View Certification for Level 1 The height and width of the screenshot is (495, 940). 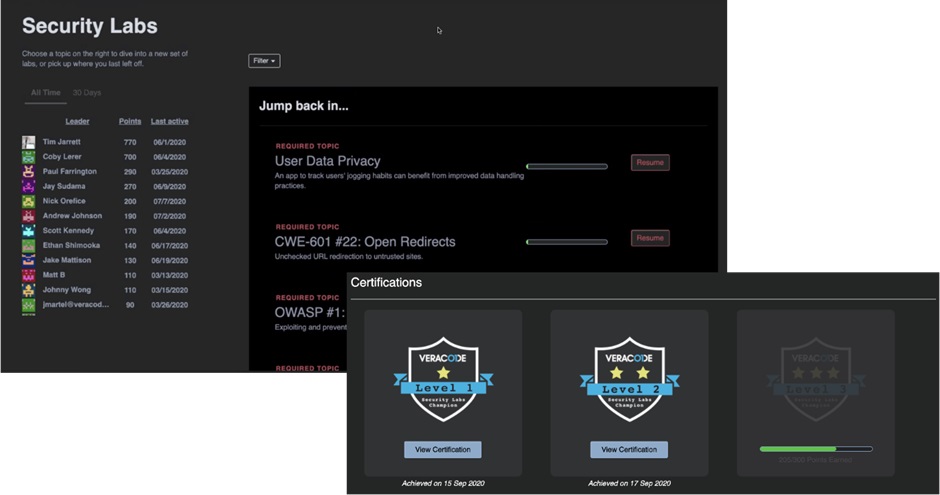[442, 449]
